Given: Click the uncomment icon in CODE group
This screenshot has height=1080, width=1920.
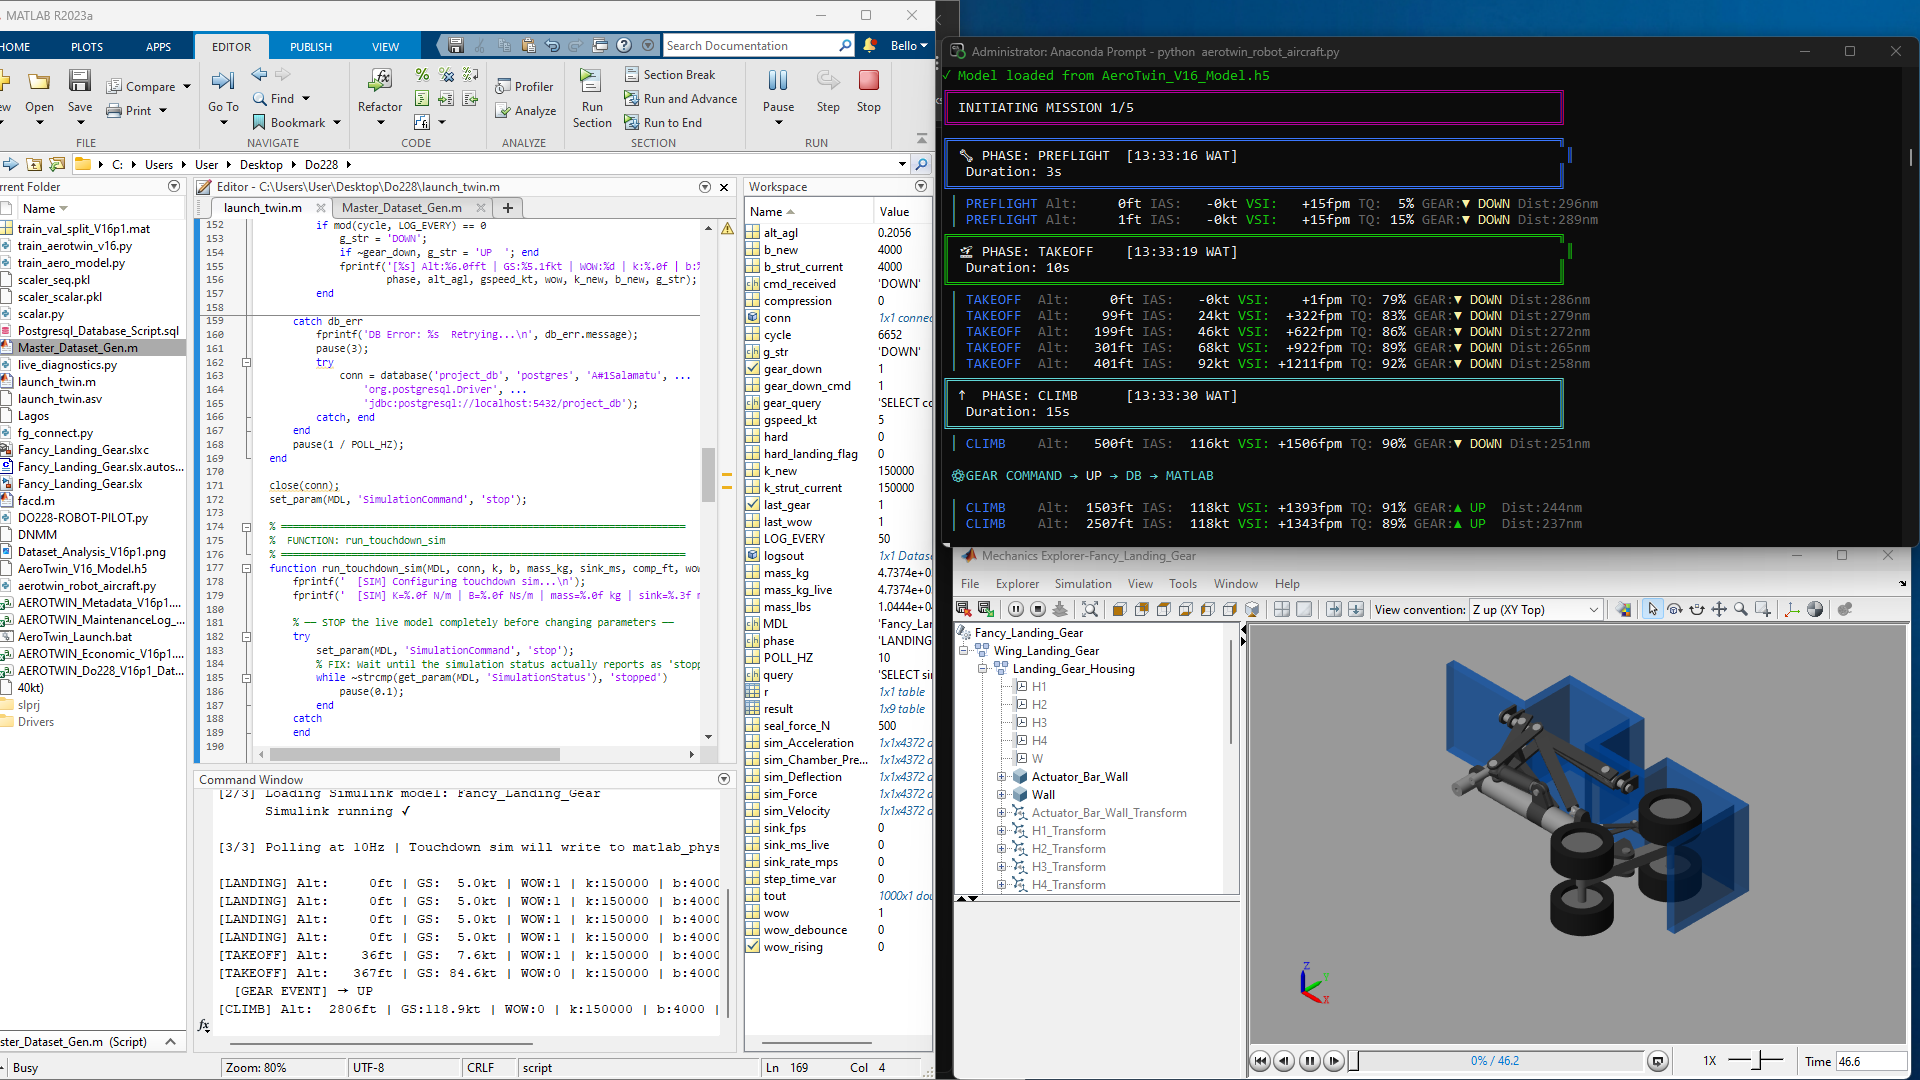Looking at the screenshot, I should click(447, 75).
